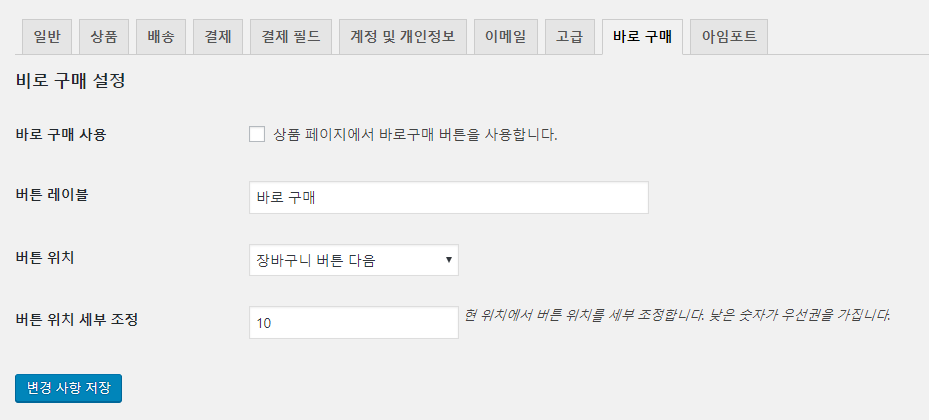Click the 상품 페이지에서 바로구매 버튼을 사용합니다 text

click(415, 135)
